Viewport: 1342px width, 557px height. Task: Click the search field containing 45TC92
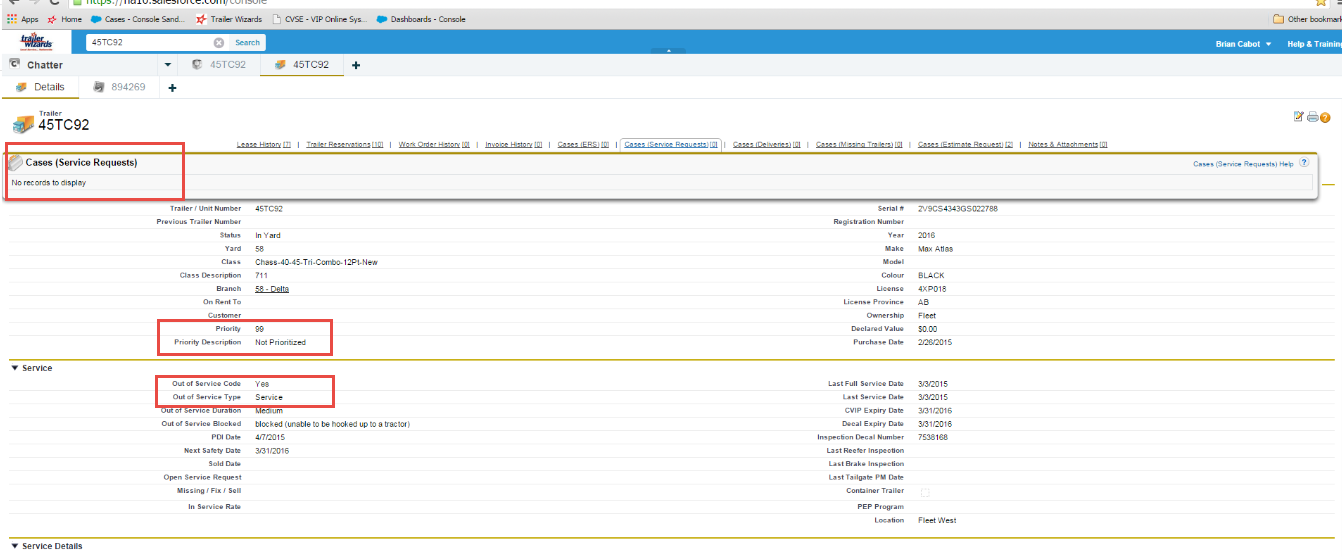[150, 43]
